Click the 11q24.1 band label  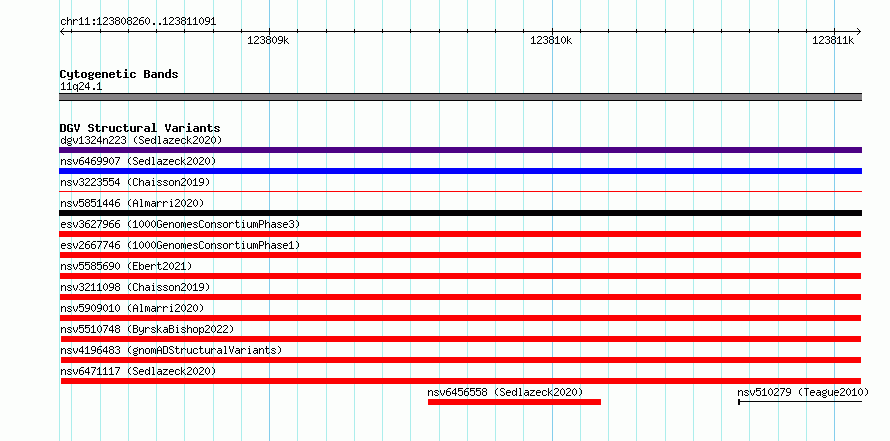pyautogui.click(x=81, y=87)
